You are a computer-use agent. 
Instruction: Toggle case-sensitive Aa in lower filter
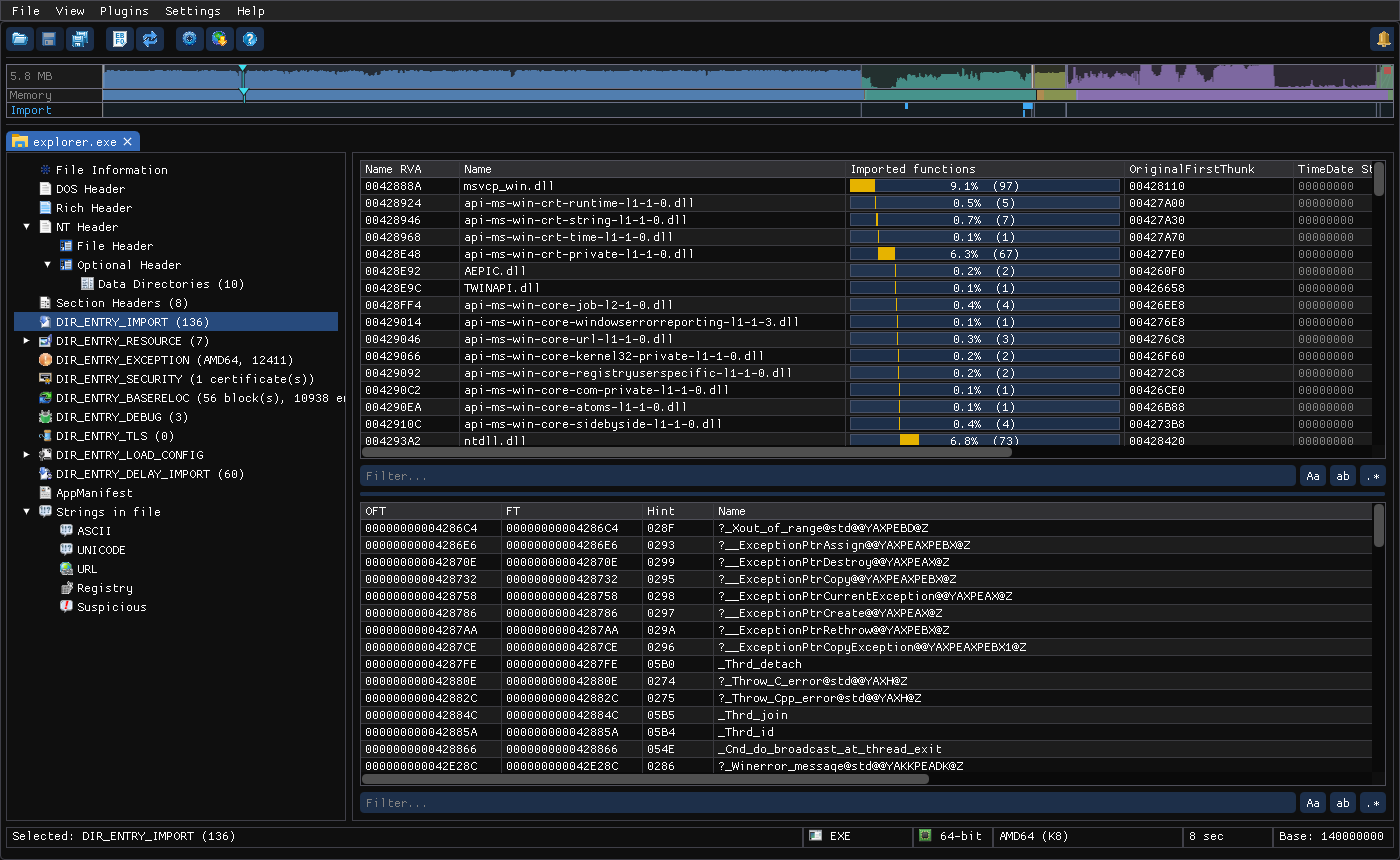coord(1313,803)
